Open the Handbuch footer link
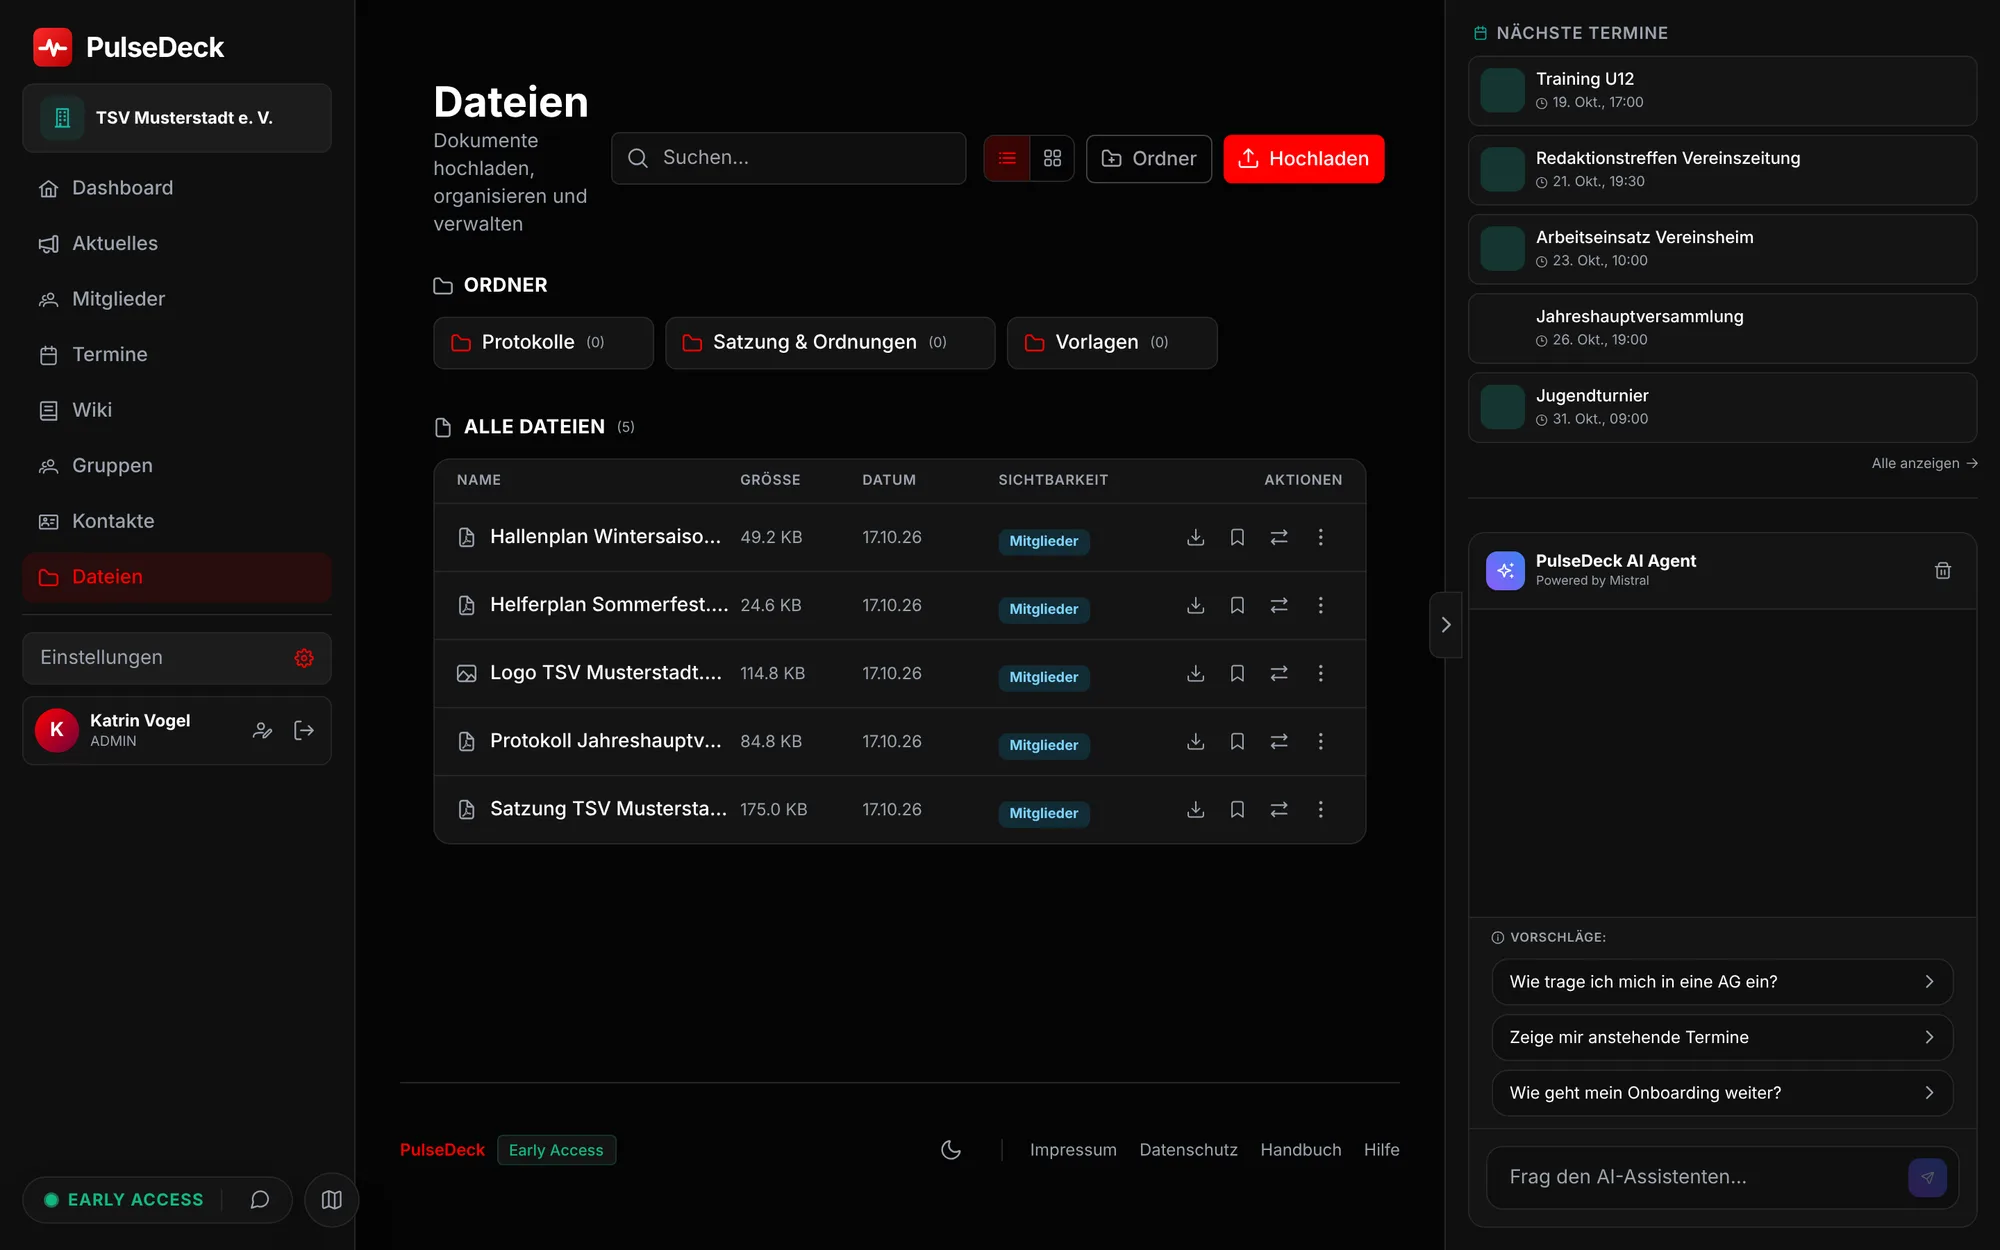 [1300, 1150]
